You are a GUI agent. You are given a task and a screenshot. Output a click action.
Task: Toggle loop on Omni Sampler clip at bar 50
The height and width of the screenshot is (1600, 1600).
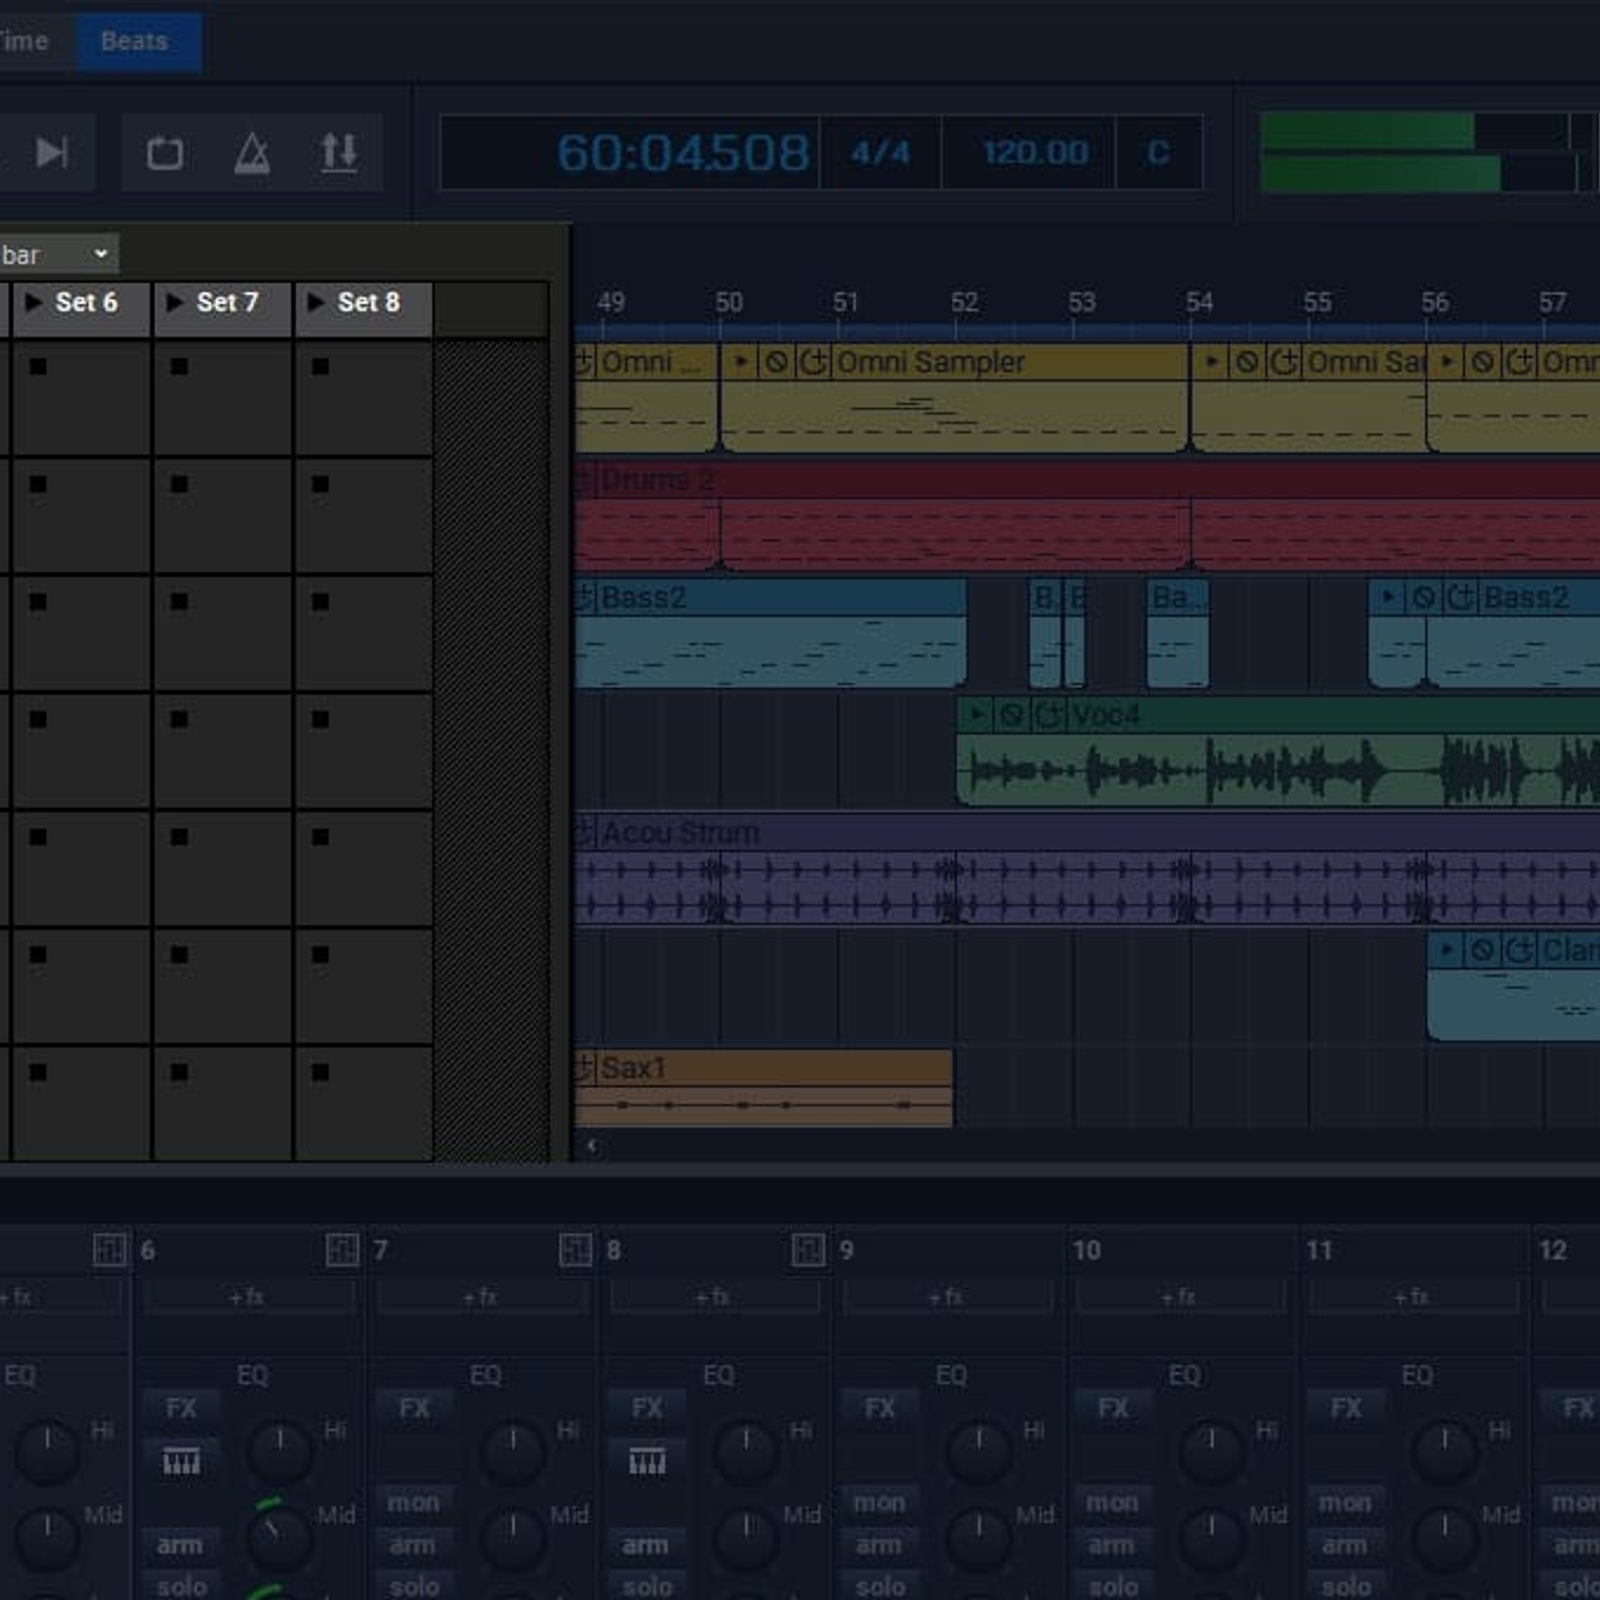point(813,361)
